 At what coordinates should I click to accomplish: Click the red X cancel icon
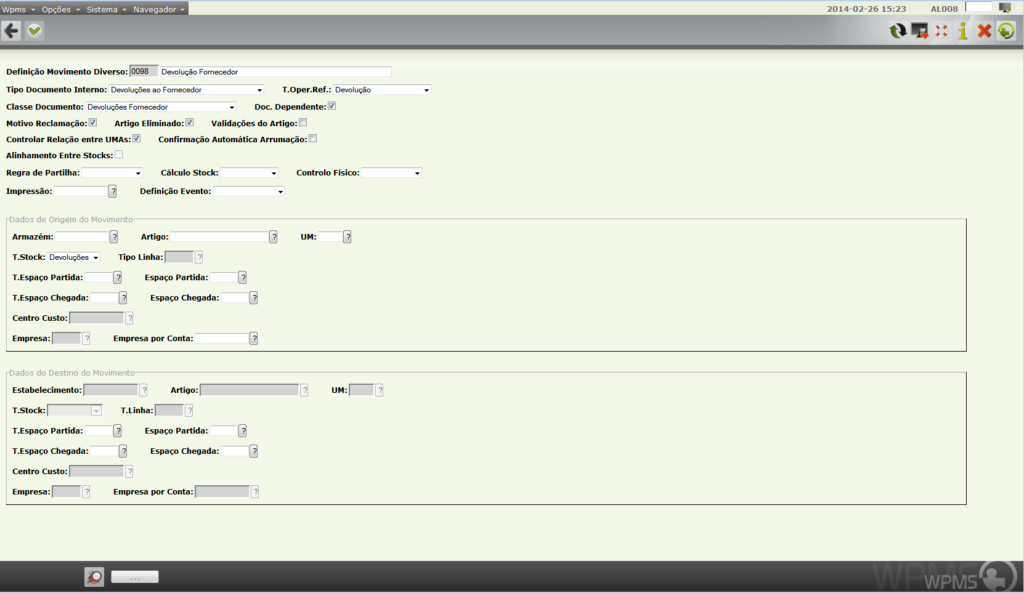pos(984,31)
